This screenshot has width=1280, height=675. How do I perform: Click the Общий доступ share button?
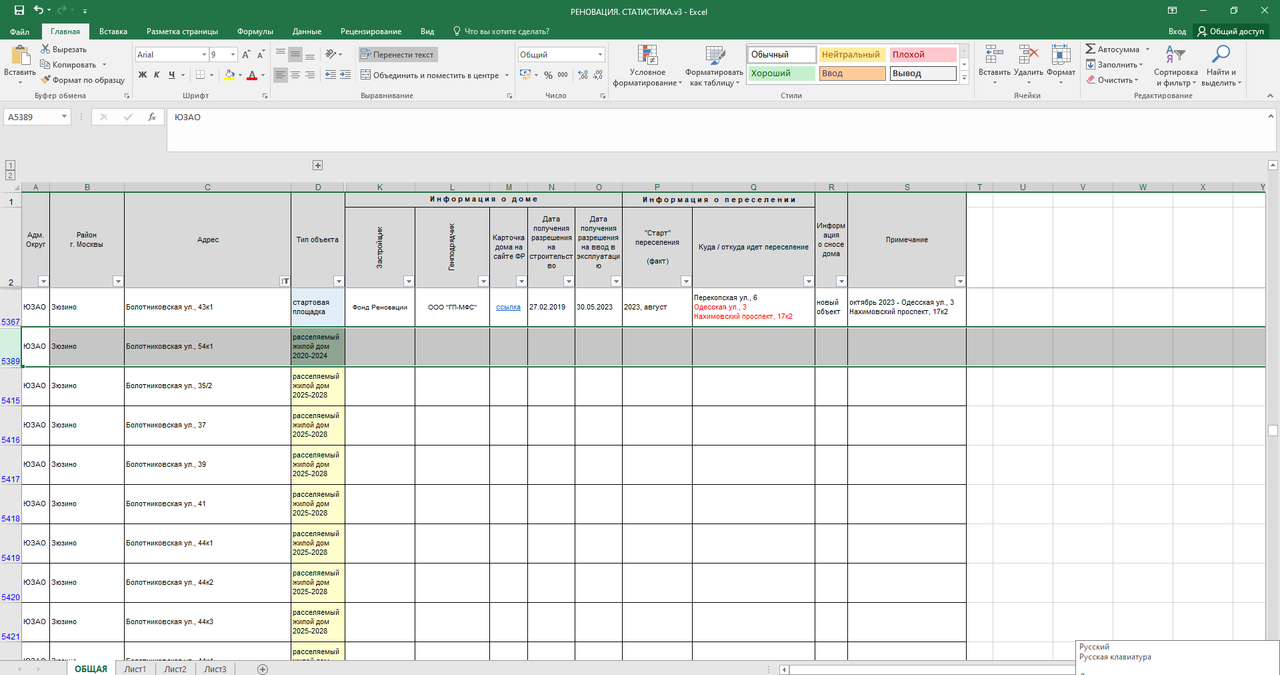pyautogui.click(x=1230, y=31)
